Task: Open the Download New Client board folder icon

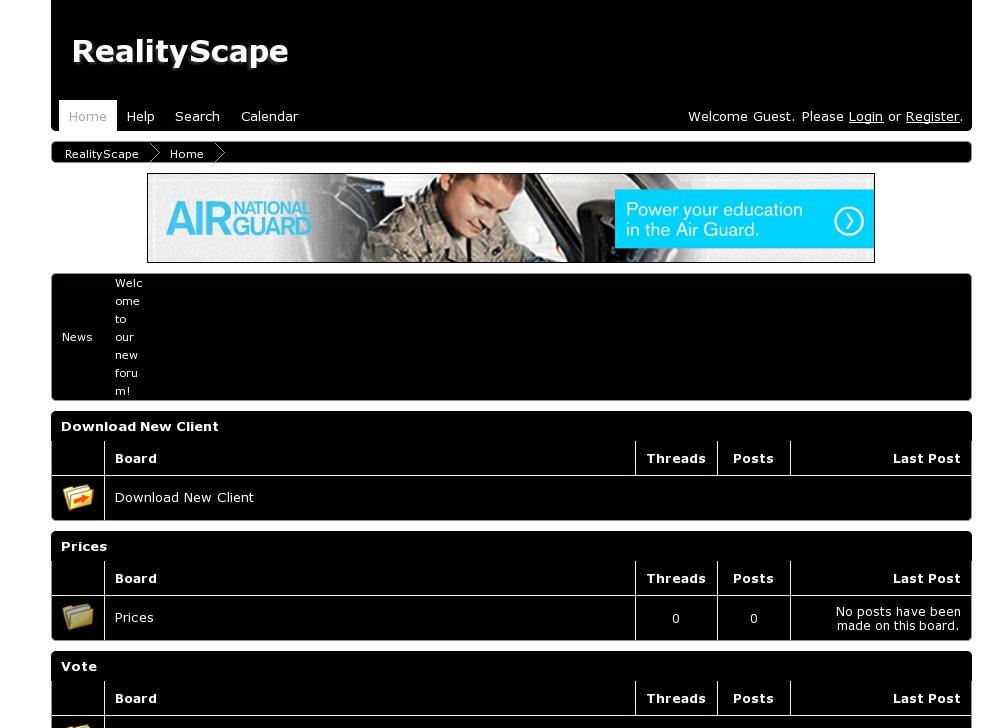Action: pos(78,497)
